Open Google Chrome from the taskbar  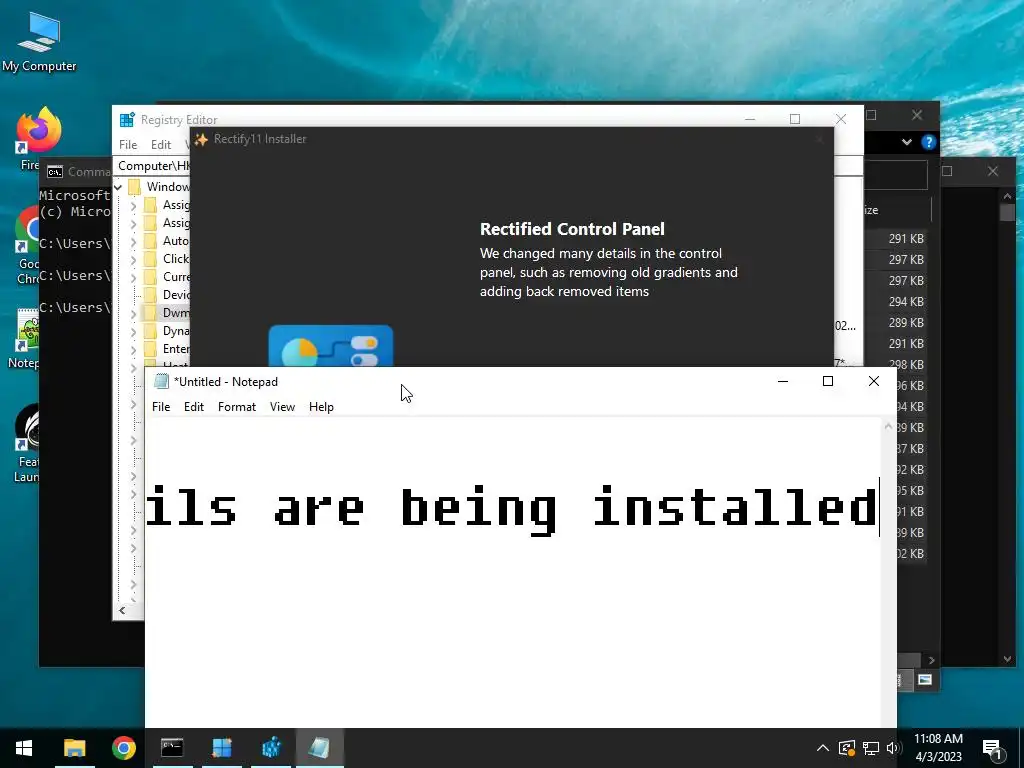123,748
